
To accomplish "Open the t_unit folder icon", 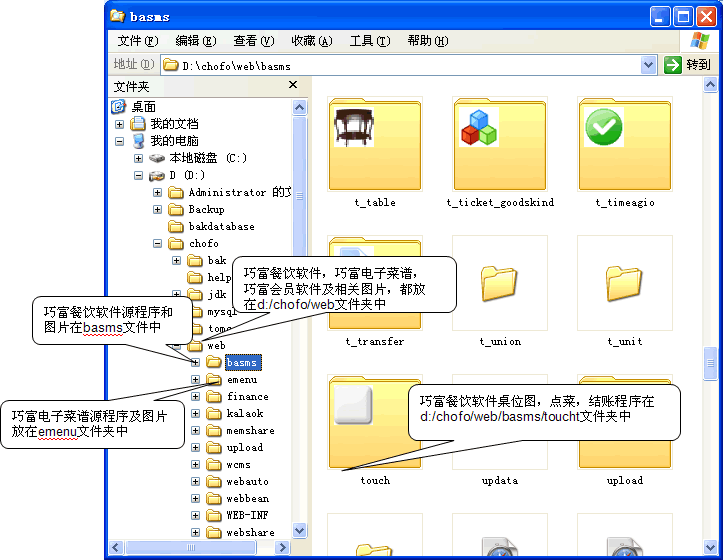I will pos(624,282).
